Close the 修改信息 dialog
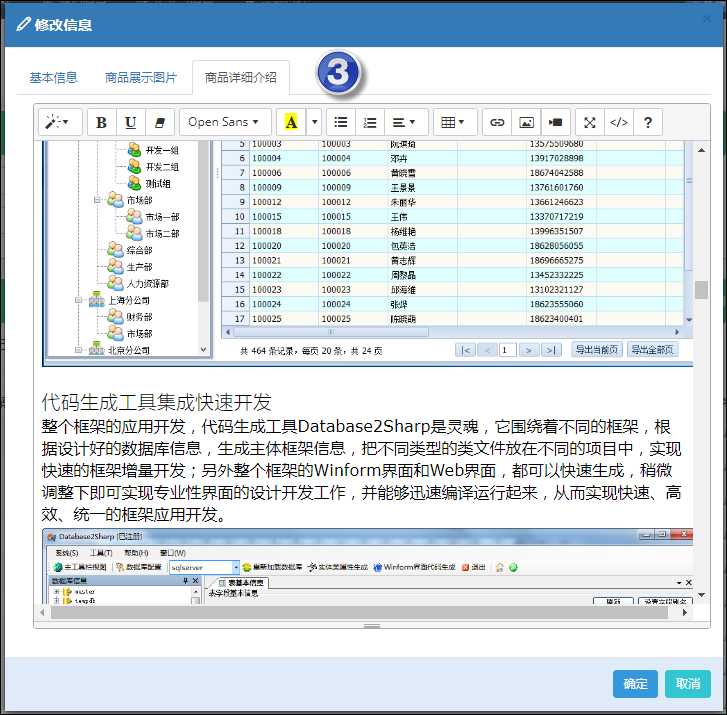Screen dimensions: 727x715 pyautogui.click(x=707, y=19)
